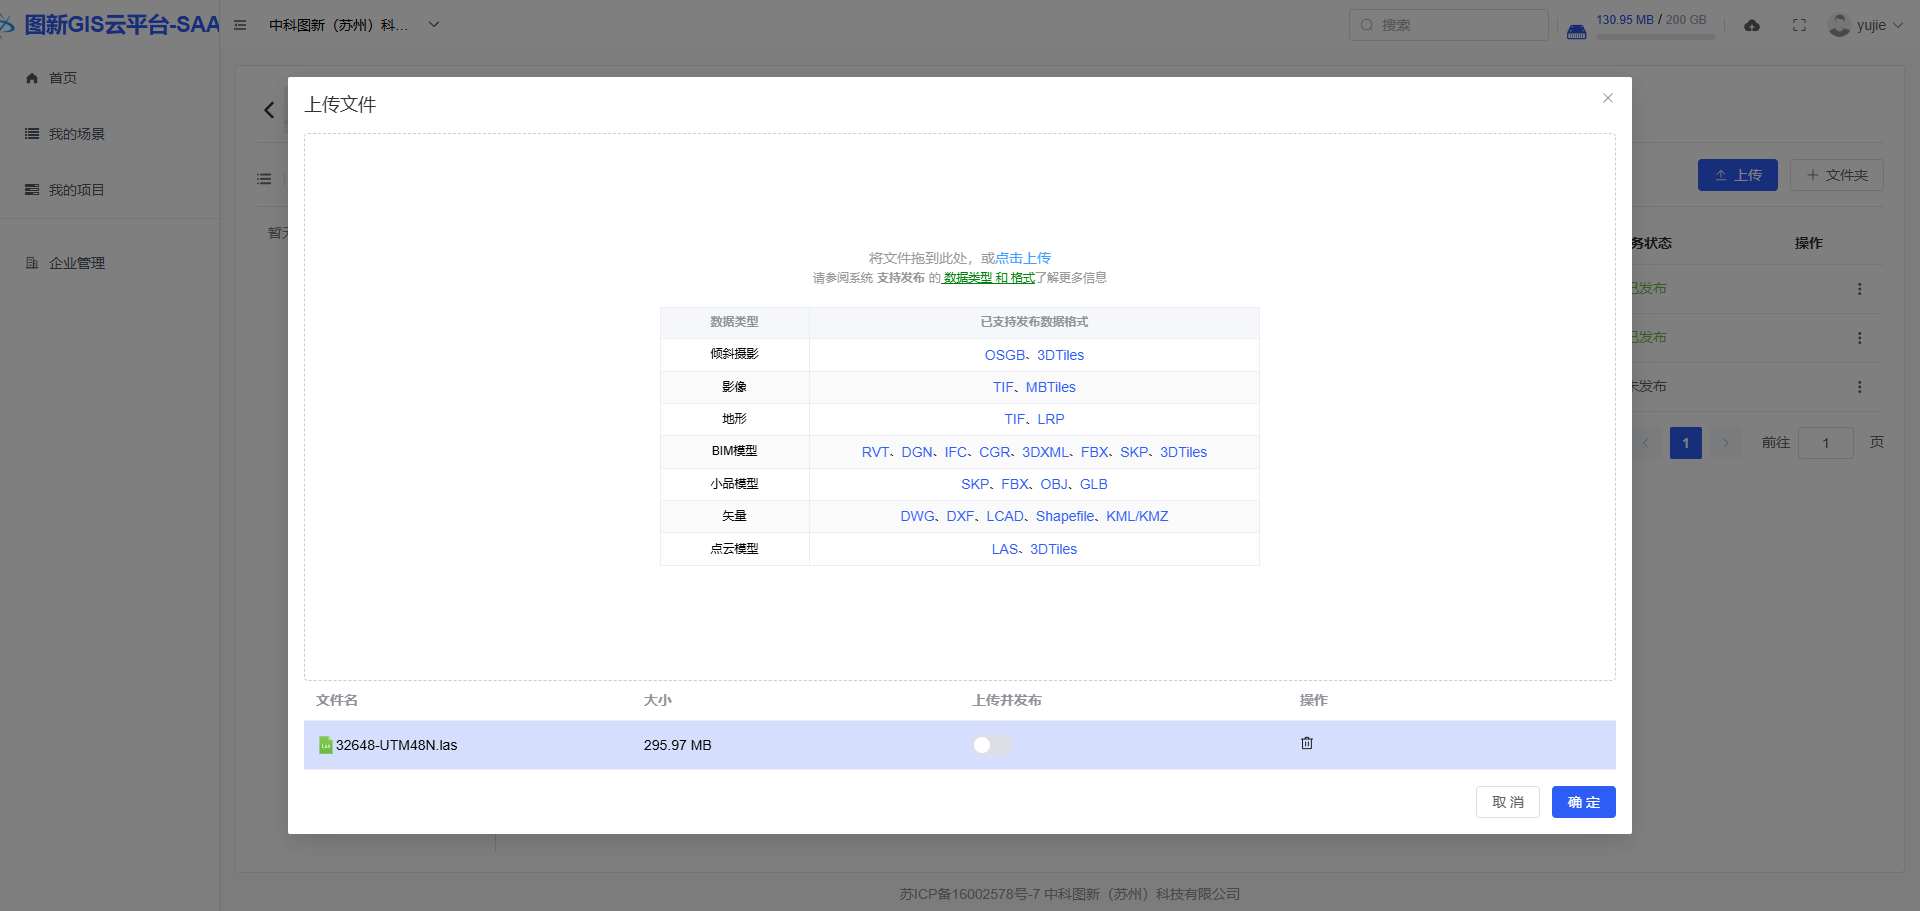This screenshot has height=911, width=1920.
Task: Delete the 32648-UTM48N.las file with trash icon
Action: point(1306,743)
